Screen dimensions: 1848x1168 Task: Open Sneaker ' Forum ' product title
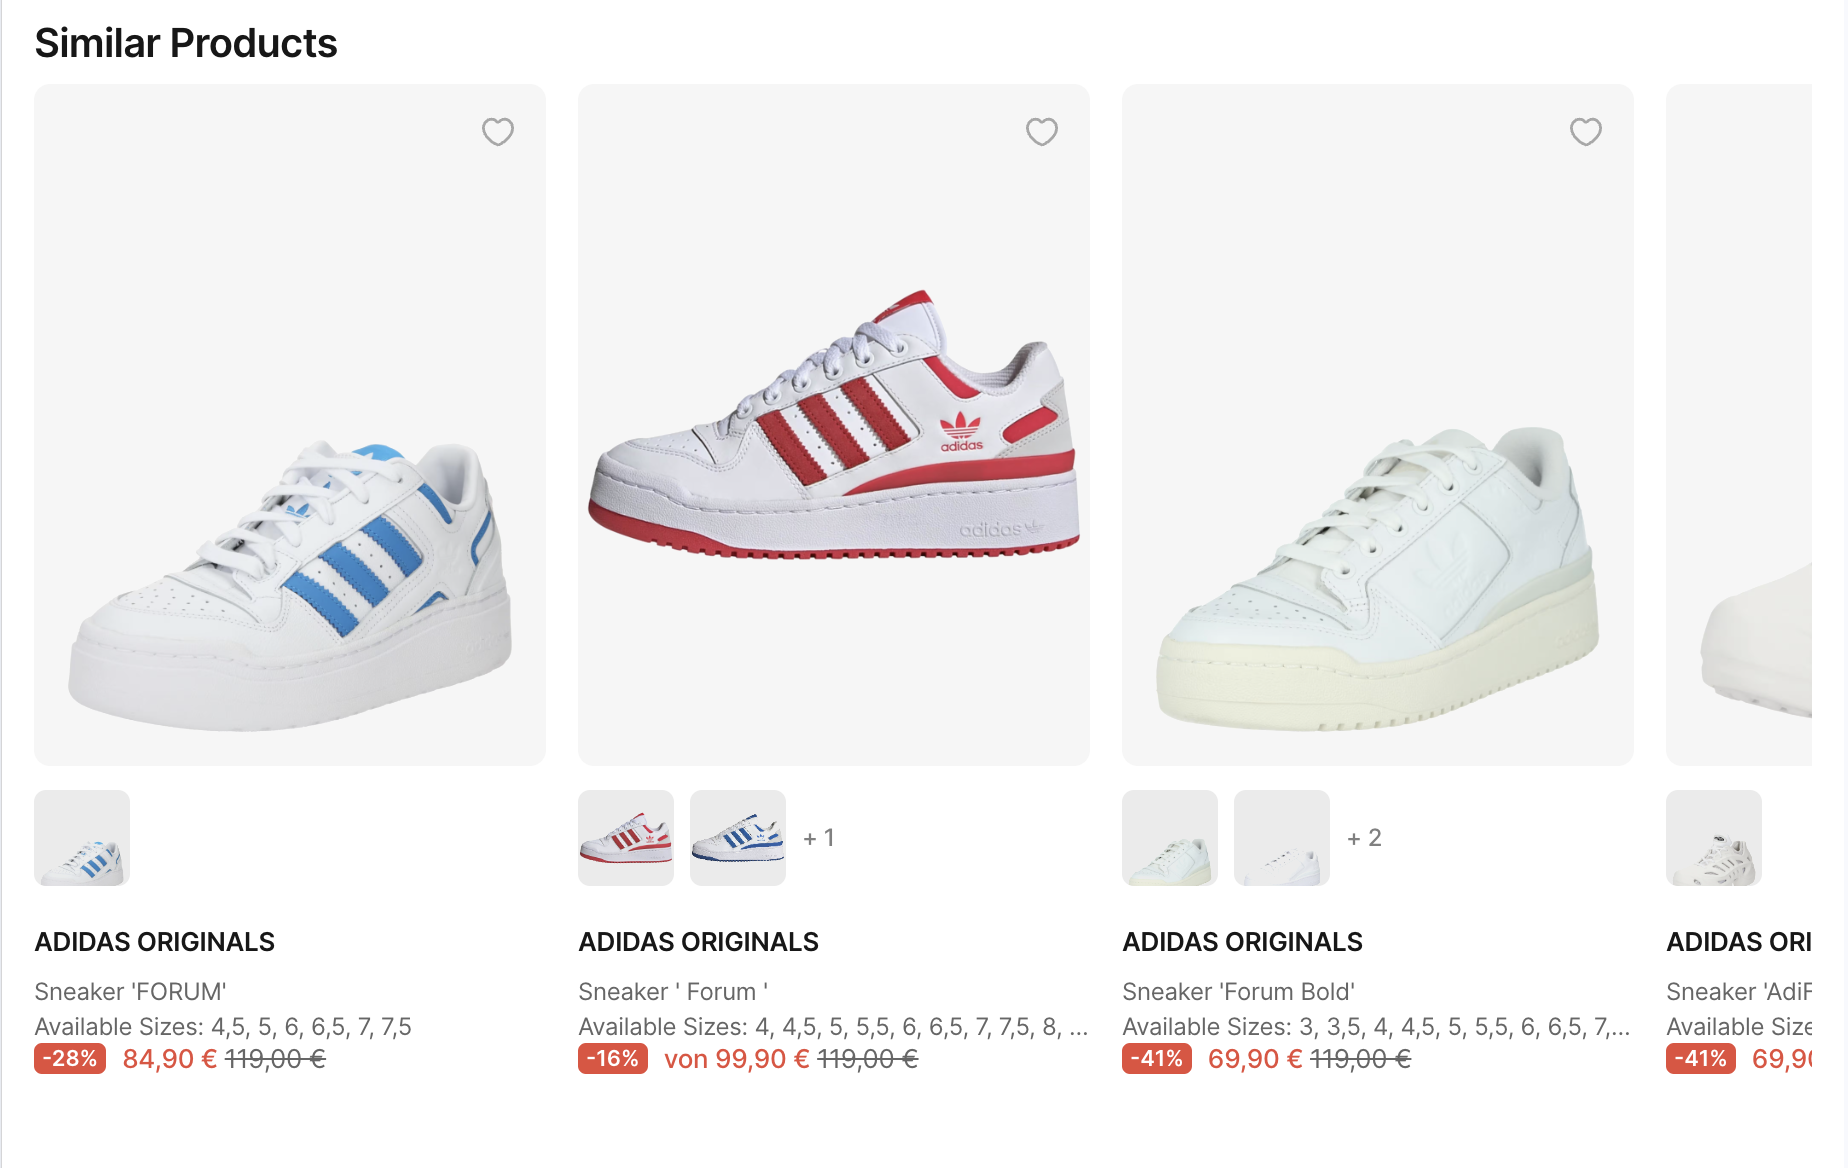tap(673, 991)
